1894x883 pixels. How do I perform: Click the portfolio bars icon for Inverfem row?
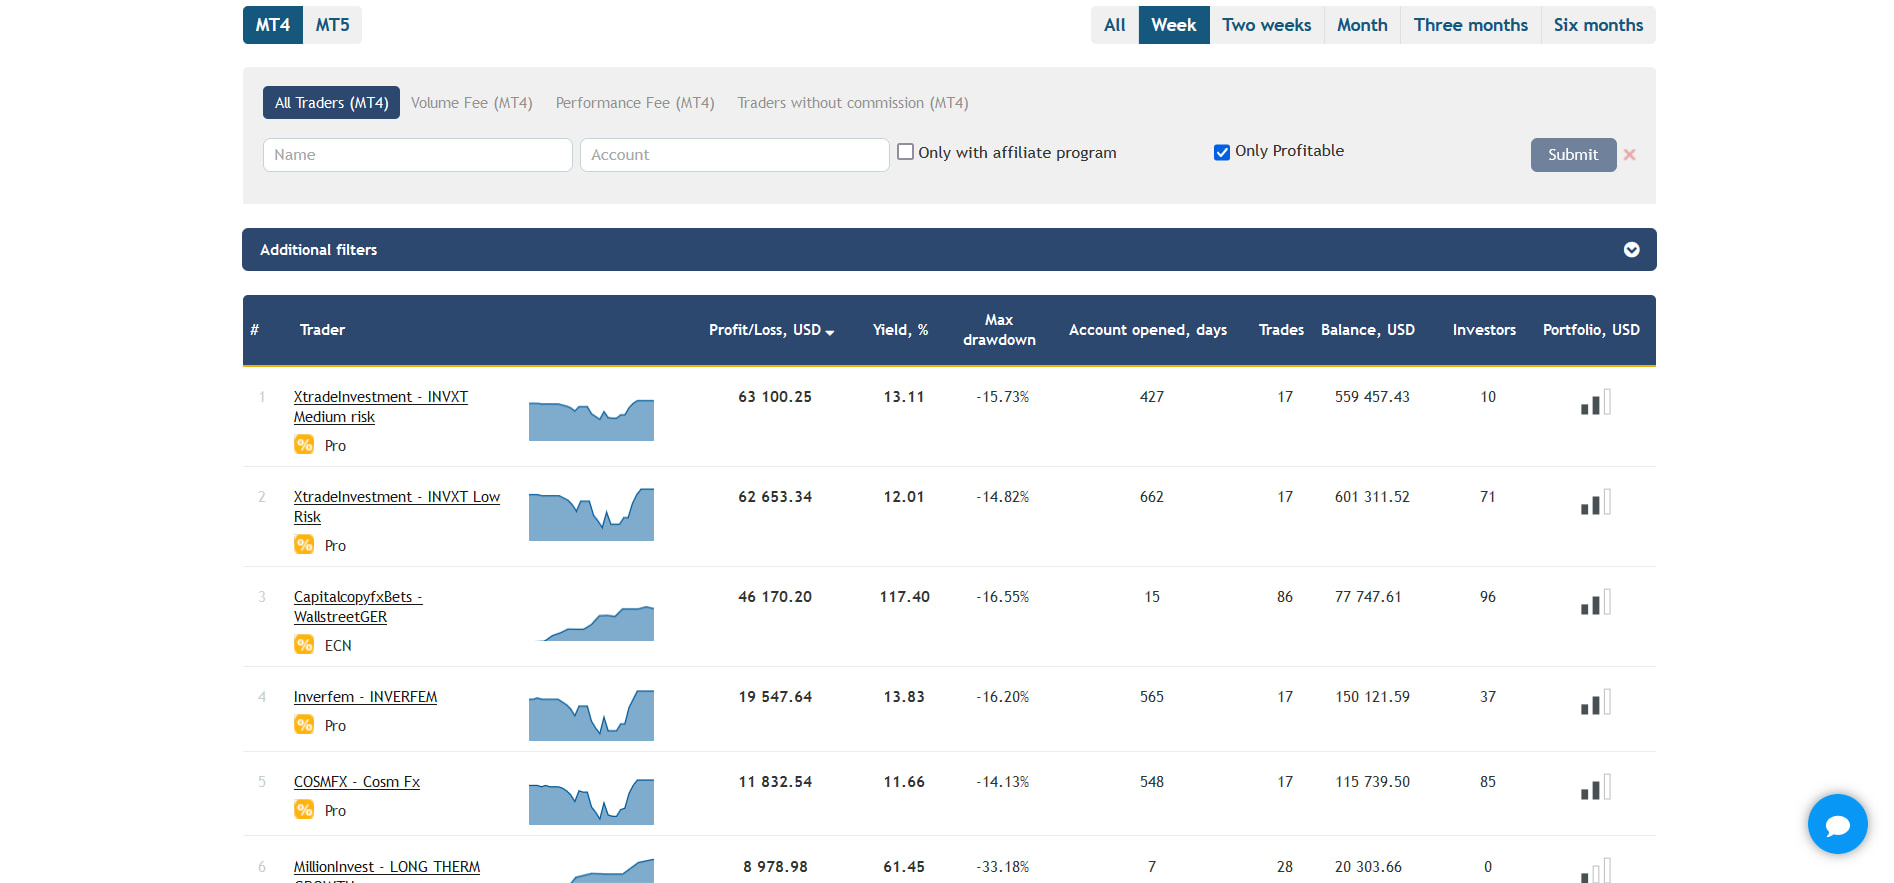pyautogui.click(x=1595, y=702)
